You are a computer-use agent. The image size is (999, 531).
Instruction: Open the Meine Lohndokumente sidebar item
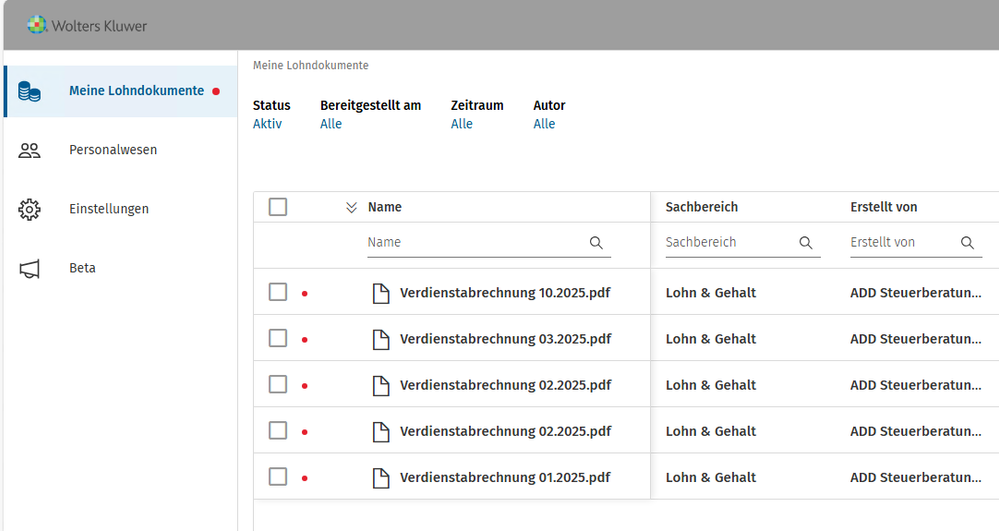121,91
